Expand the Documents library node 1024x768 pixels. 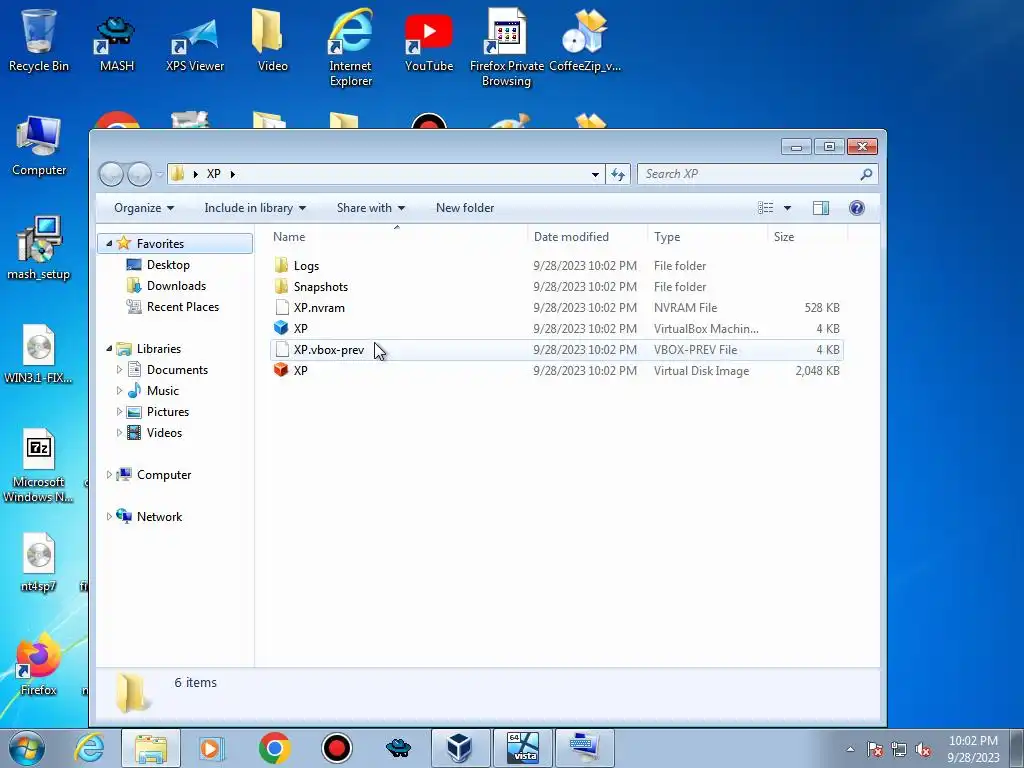pos(119,370)
